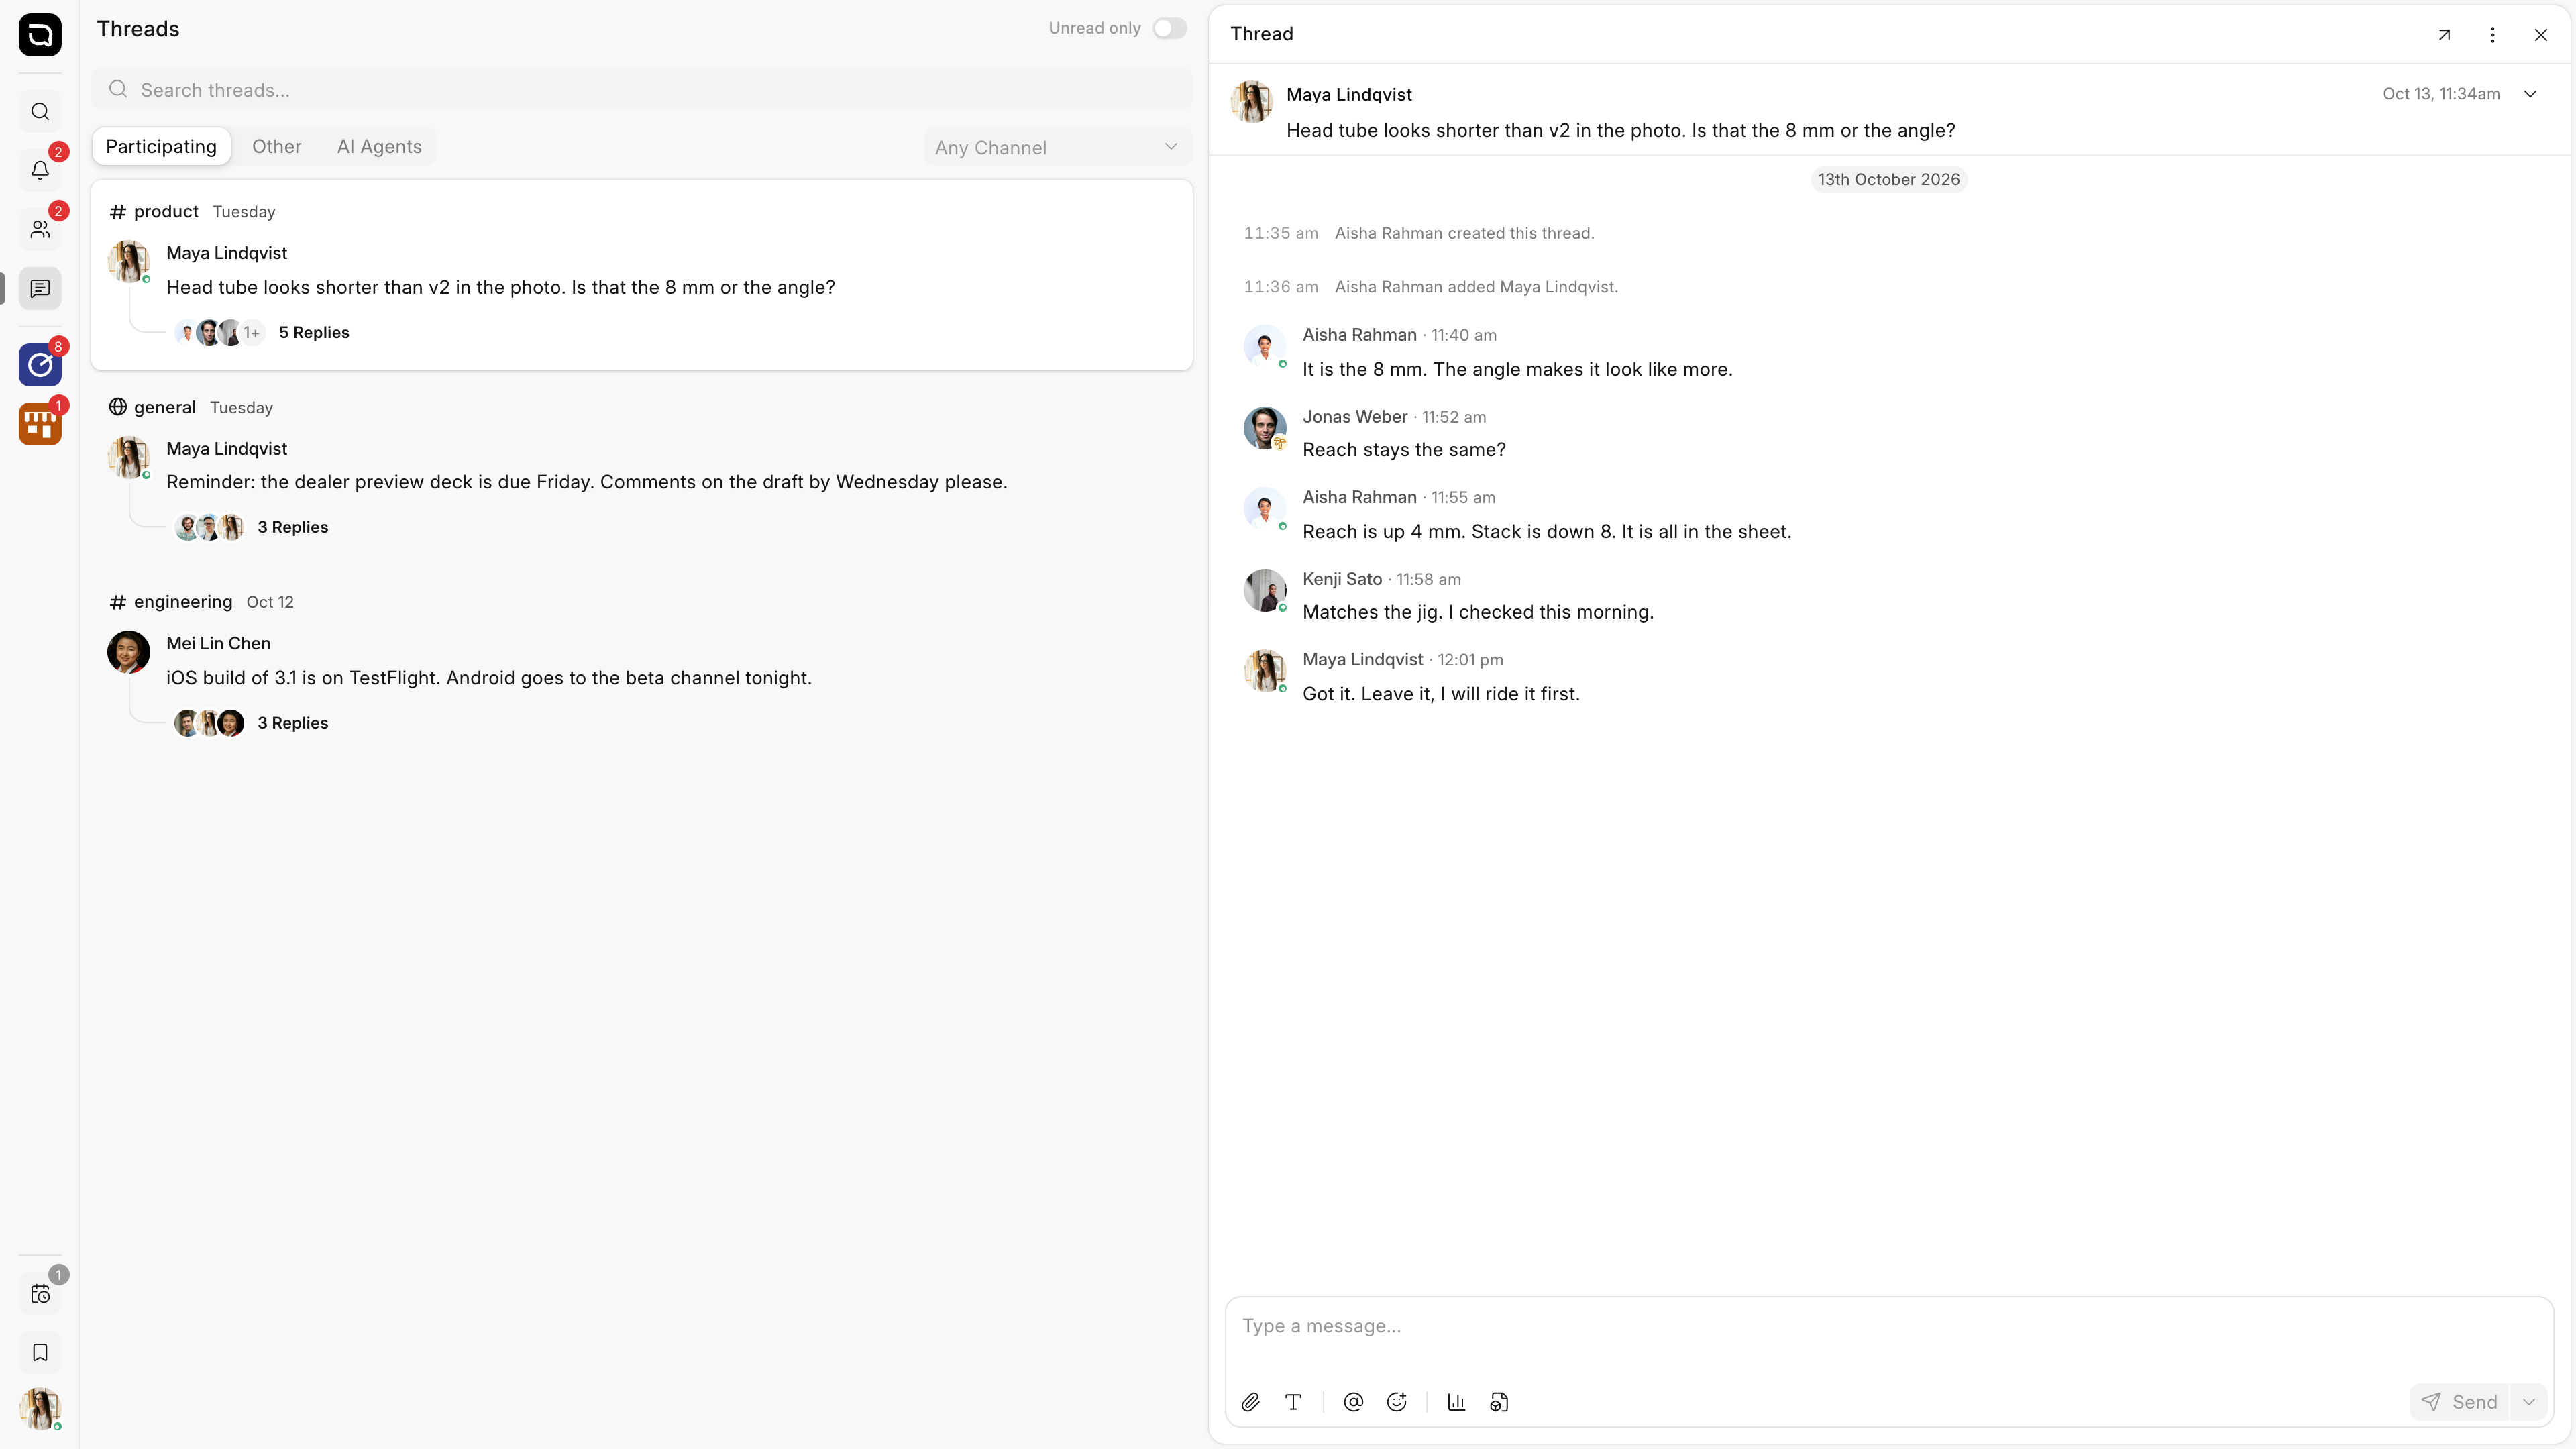
Task: Click the 13th October 2026 date pill
Action: pos(1889,180)
